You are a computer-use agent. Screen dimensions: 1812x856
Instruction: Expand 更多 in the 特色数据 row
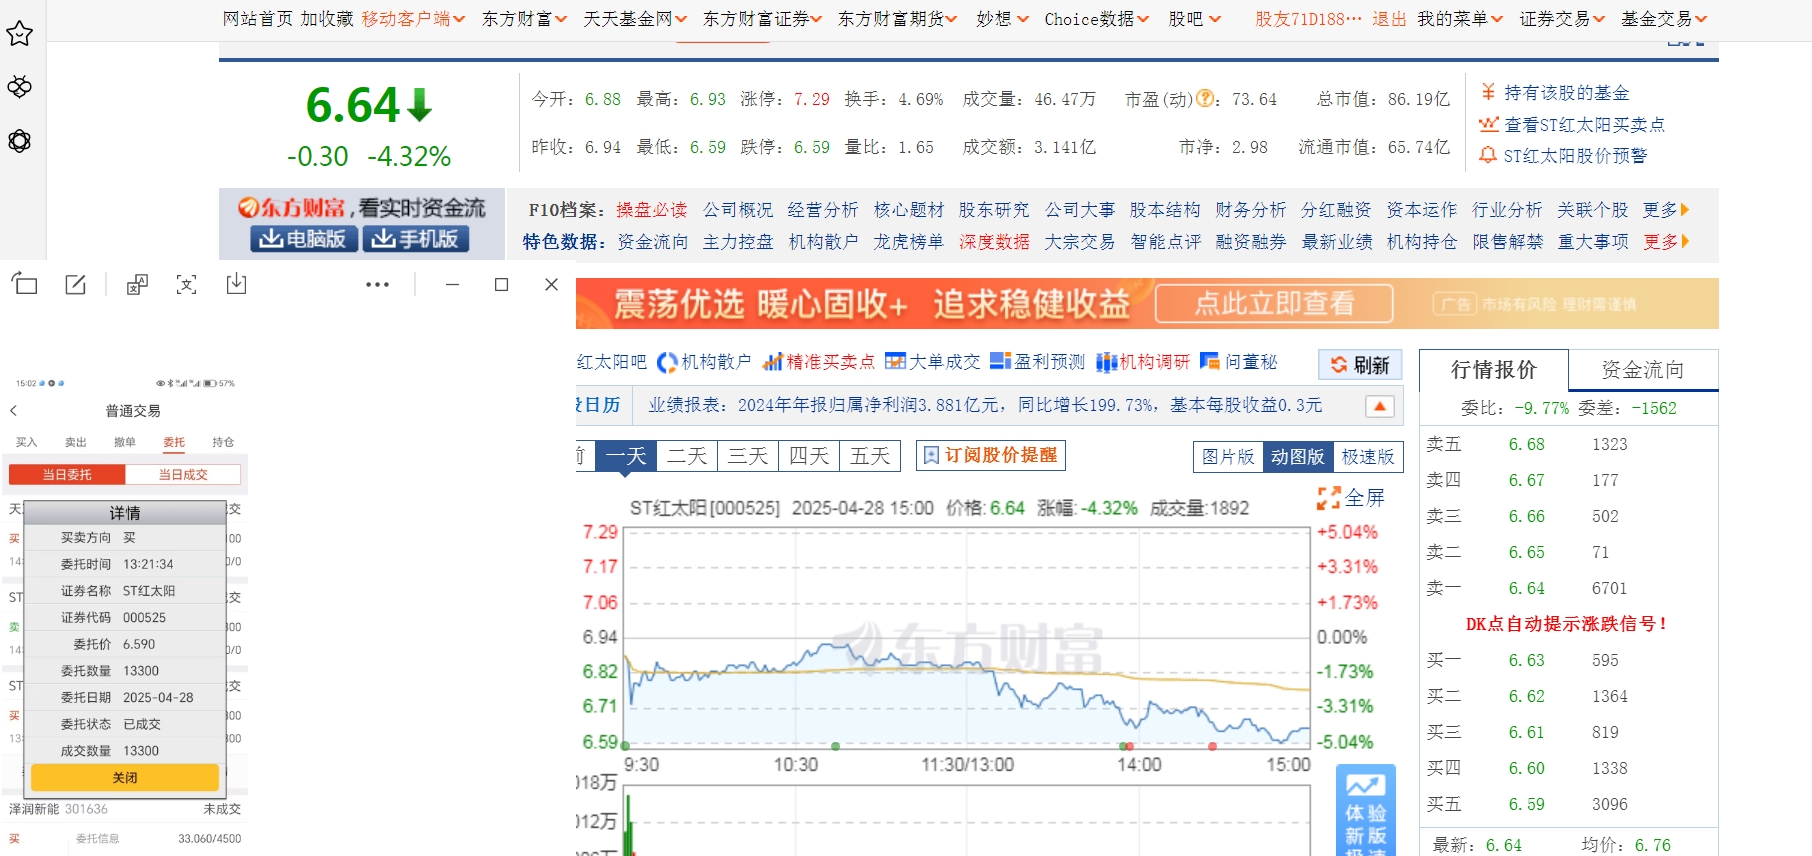click(1666, 242)
